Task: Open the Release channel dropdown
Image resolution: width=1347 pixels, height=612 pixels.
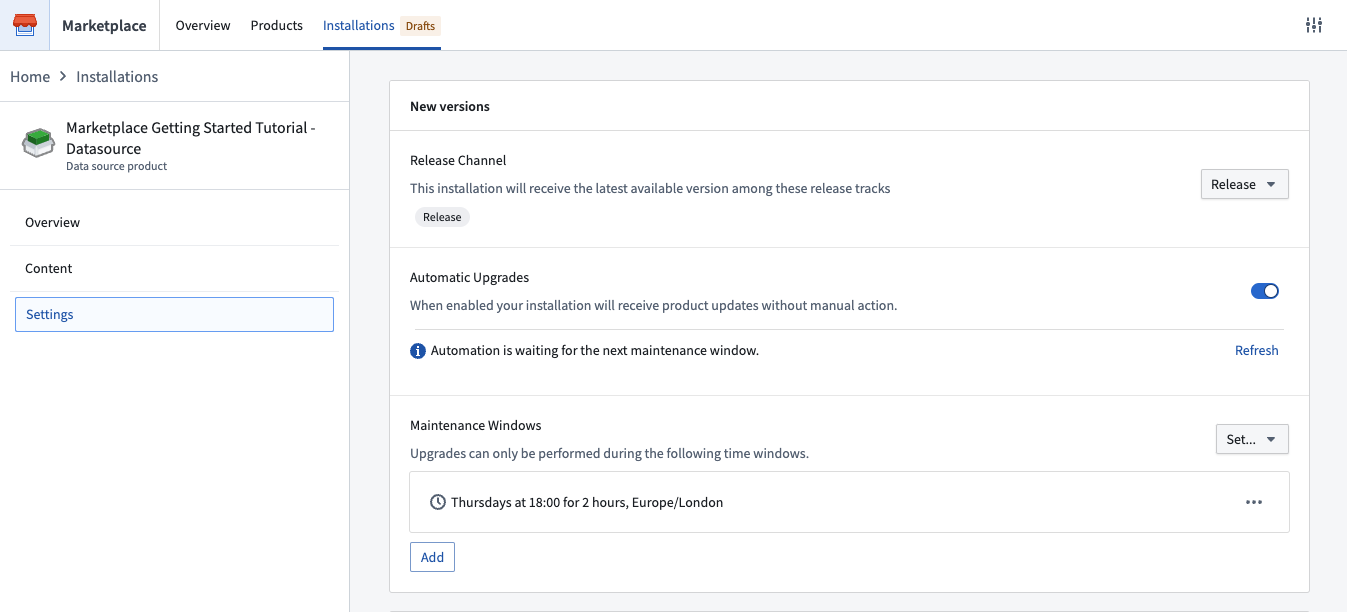Action: [x=1244, y=184]
